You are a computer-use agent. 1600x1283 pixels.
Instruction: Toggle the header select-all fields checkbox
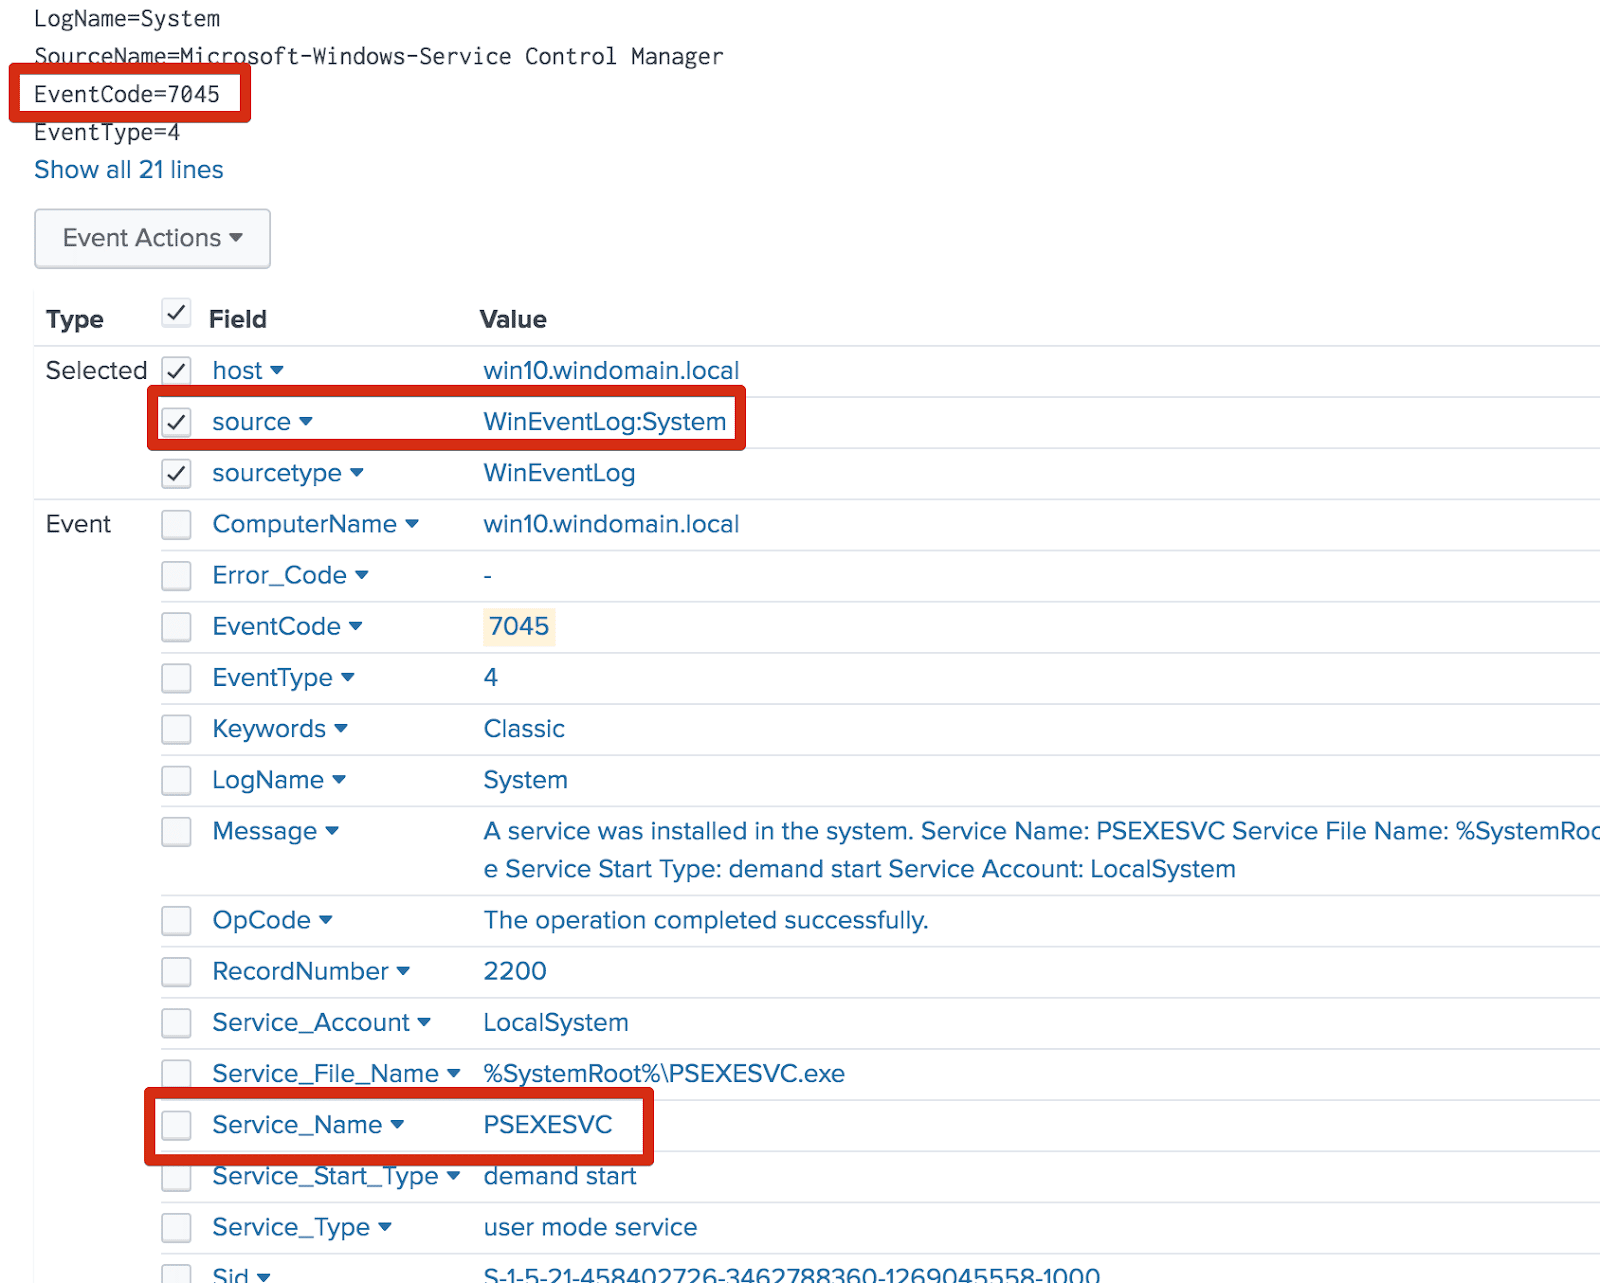click(176, 314)
